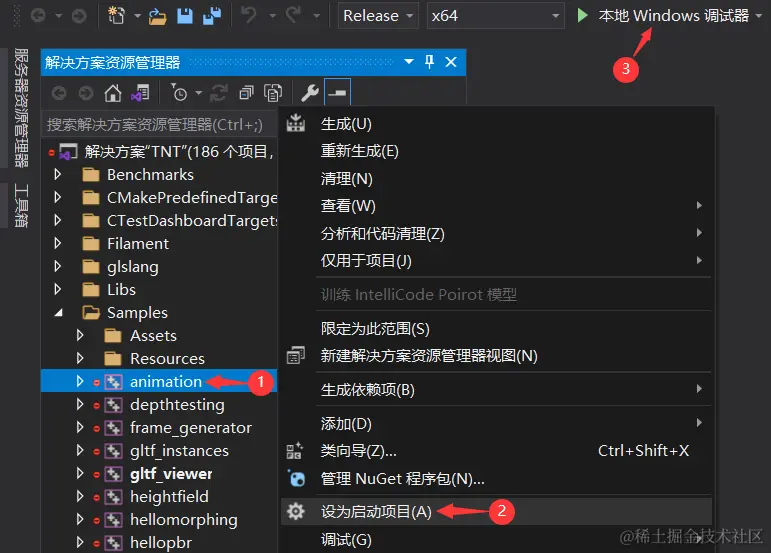This screenshot has width=771, height=553.
Task: Pin the Solution Explorer panel
Action: [429, 62]
